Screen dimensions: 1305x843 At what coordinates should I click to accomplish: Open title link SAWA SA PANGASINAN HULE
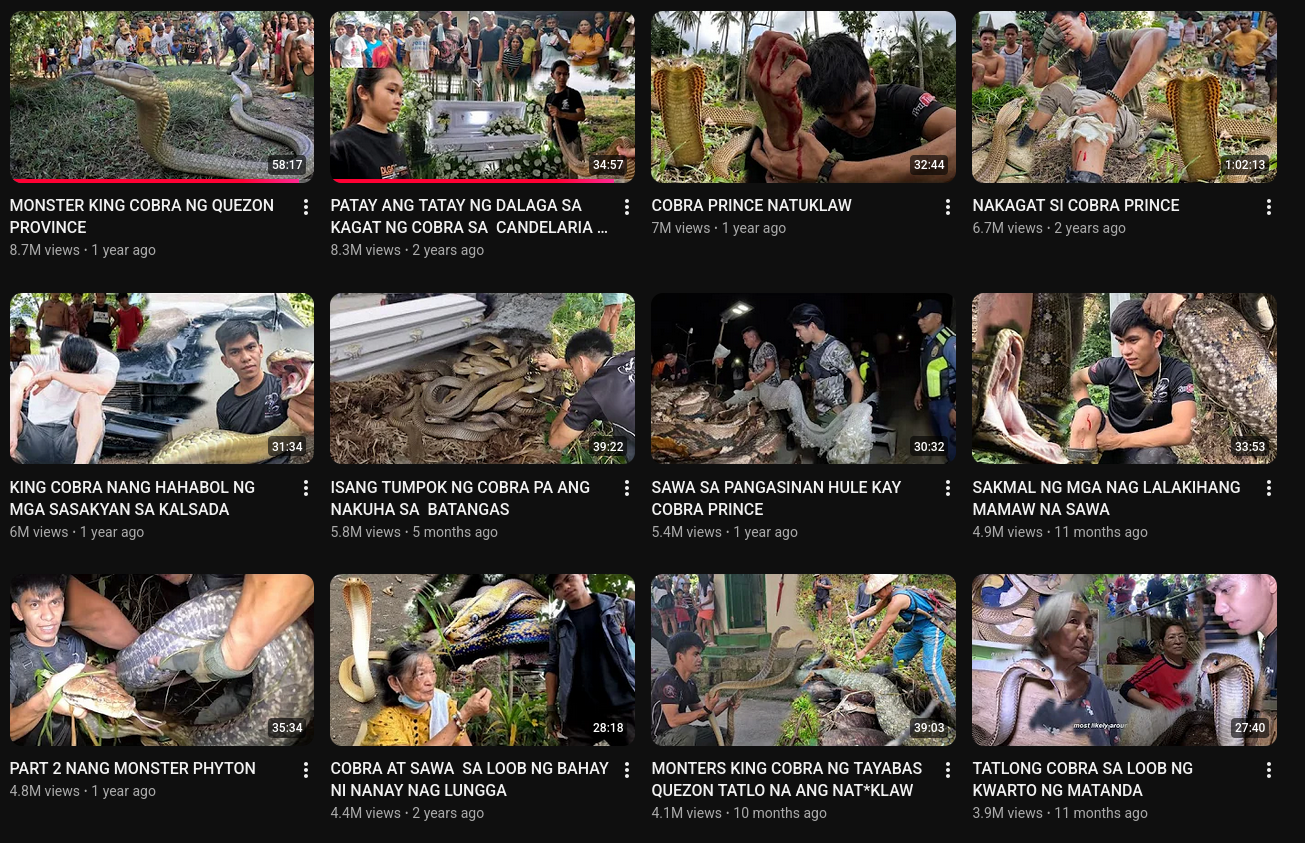pyautogui.click(x=777, y=498)
